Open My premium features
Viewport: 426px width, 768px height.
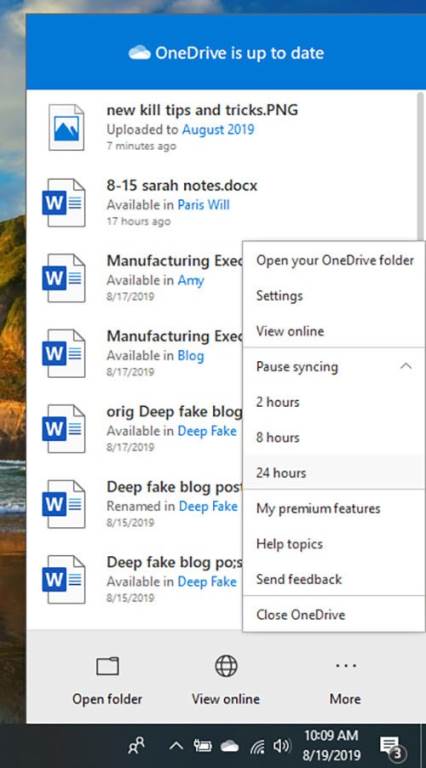pyautogui.click(x=334, y=508)
